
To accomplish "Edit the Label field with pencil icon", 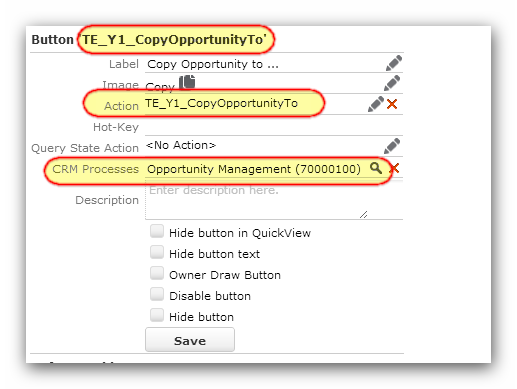I will click(x=394, y=63).
